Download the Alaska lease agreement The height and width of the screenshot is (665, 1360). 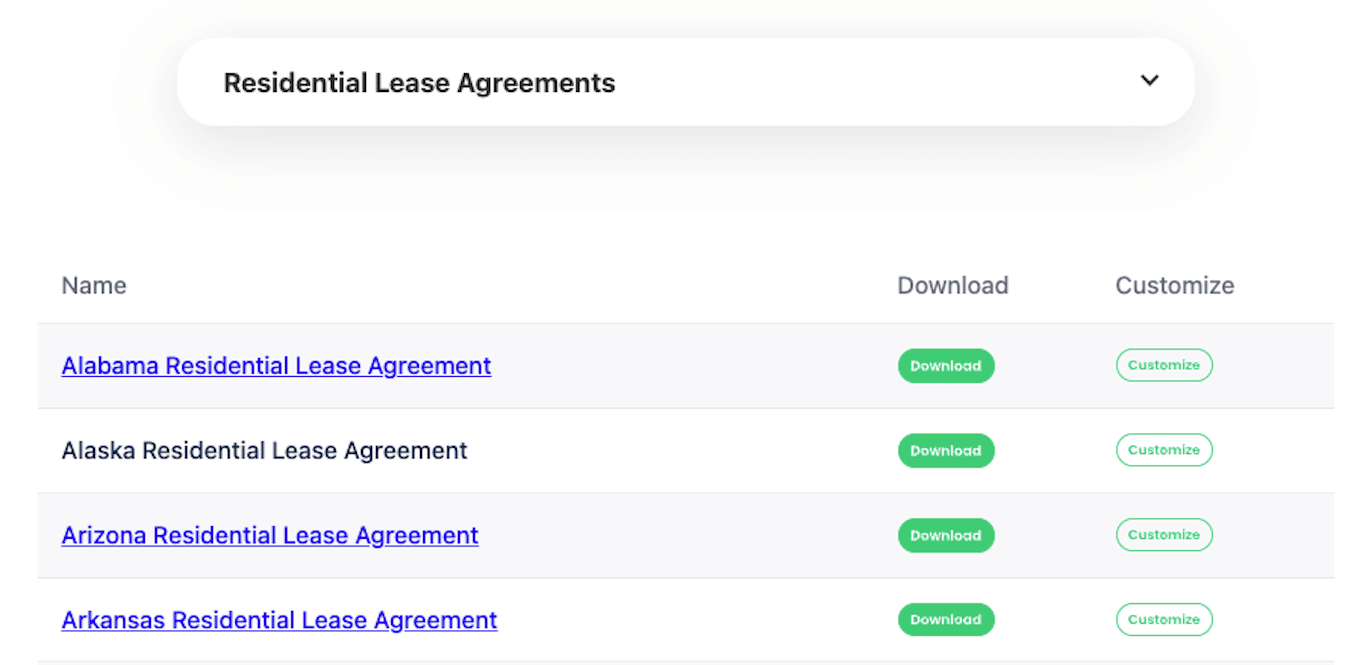(945, 451)
